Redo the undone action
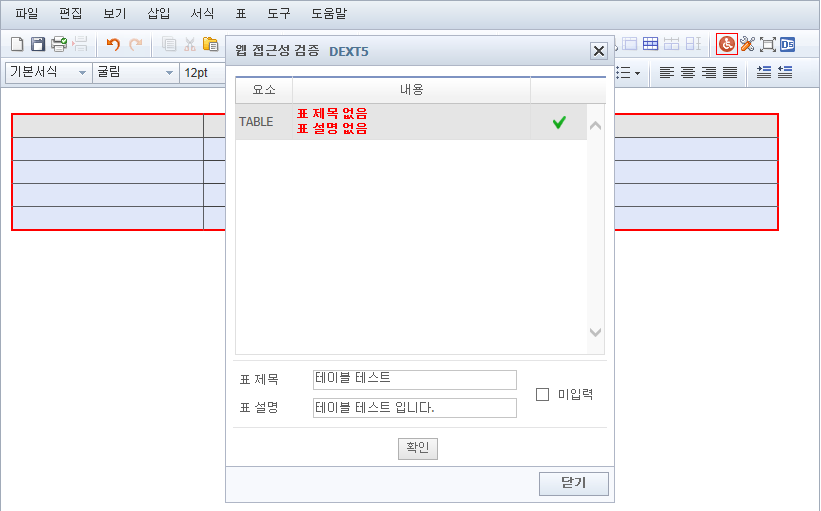Viewport: 821px width, 511px height. [136, 44]
